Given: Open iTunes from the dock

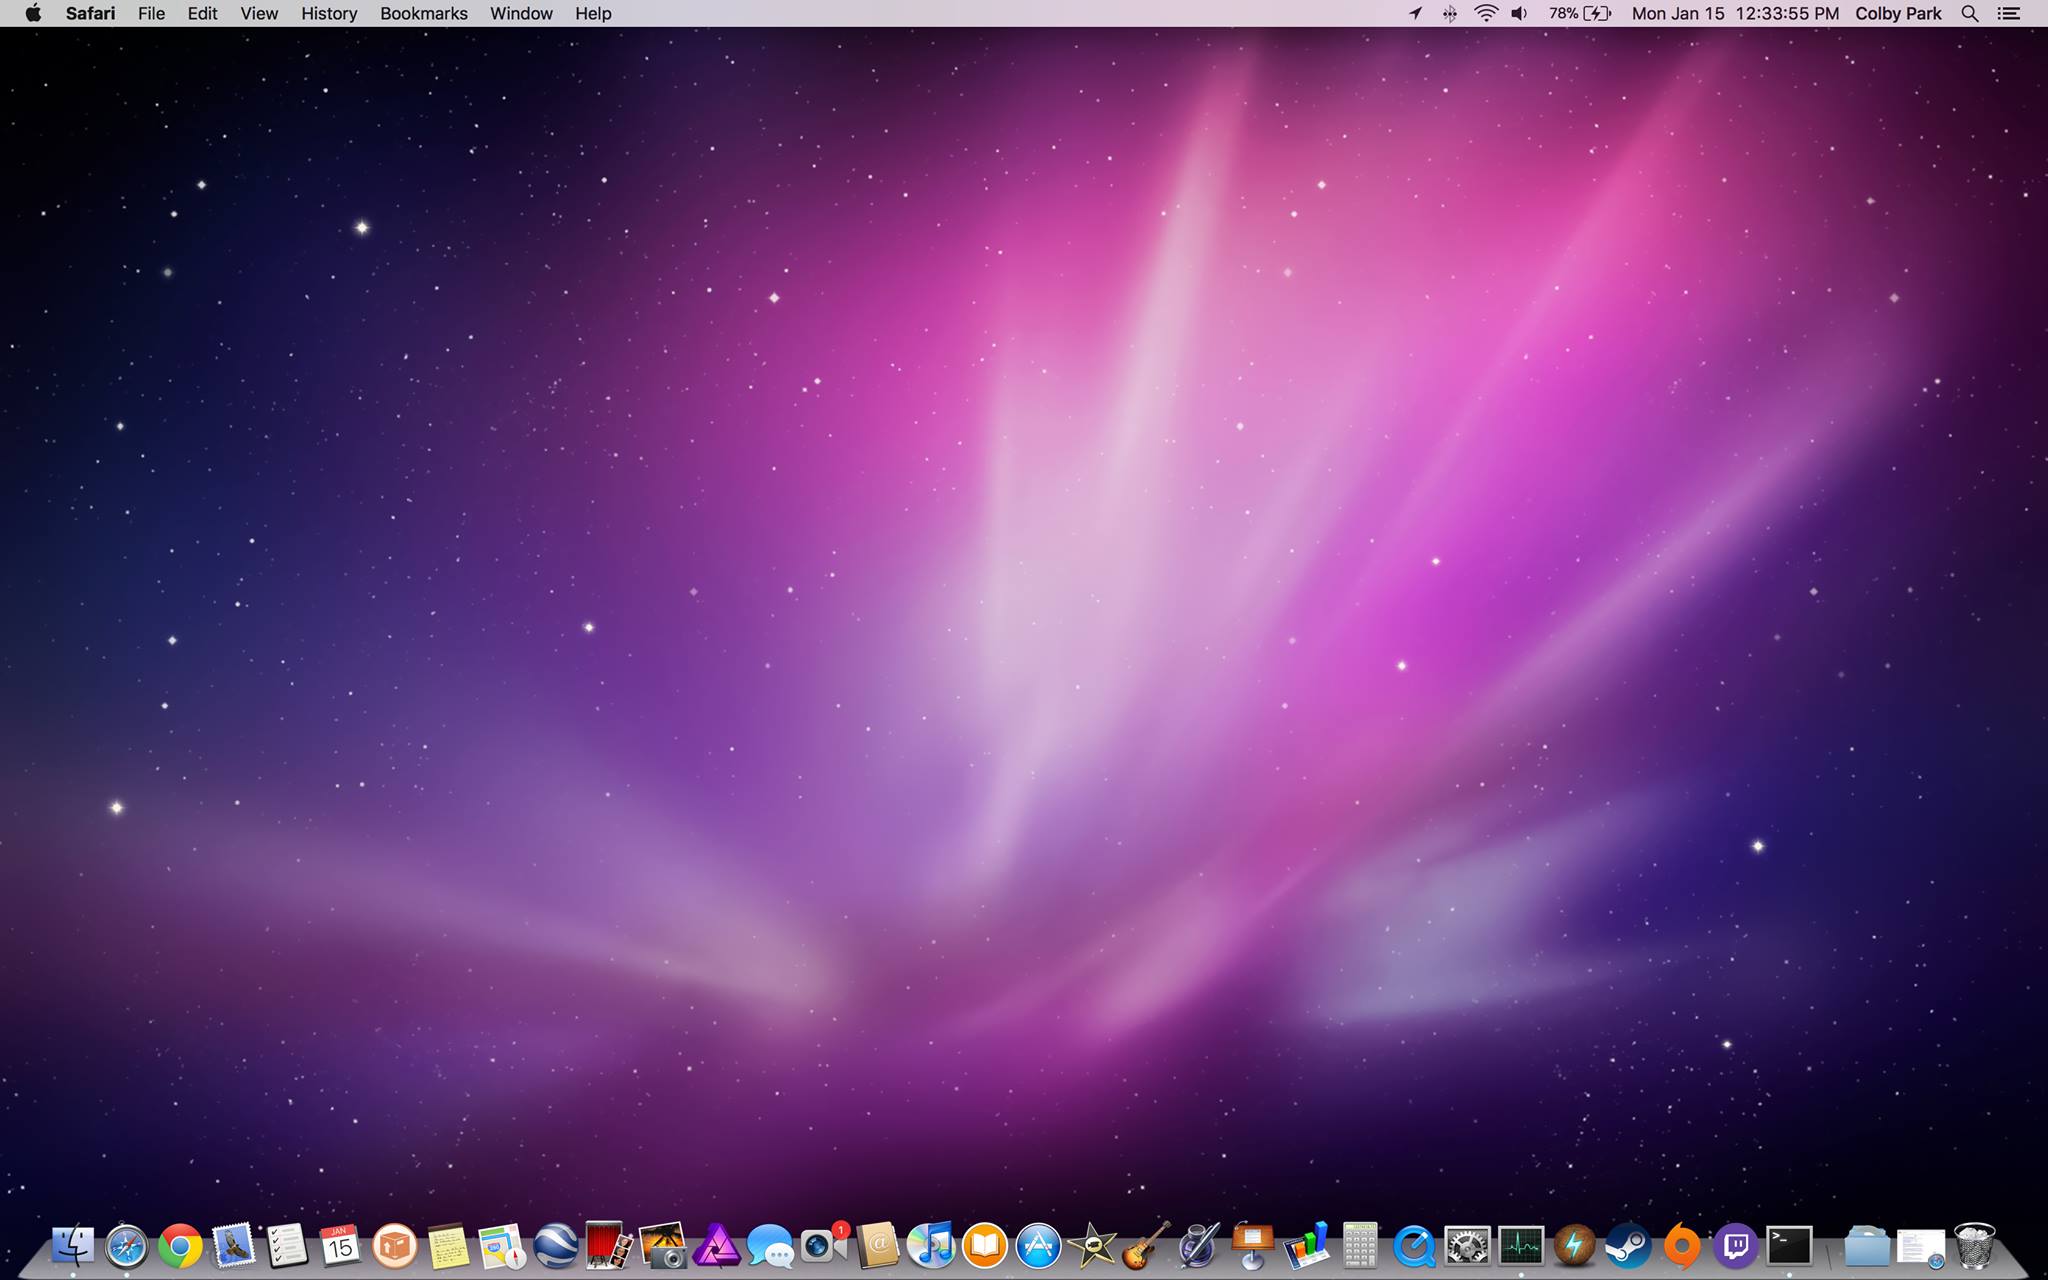Looking at the screenshot, I should (931, 1246).
